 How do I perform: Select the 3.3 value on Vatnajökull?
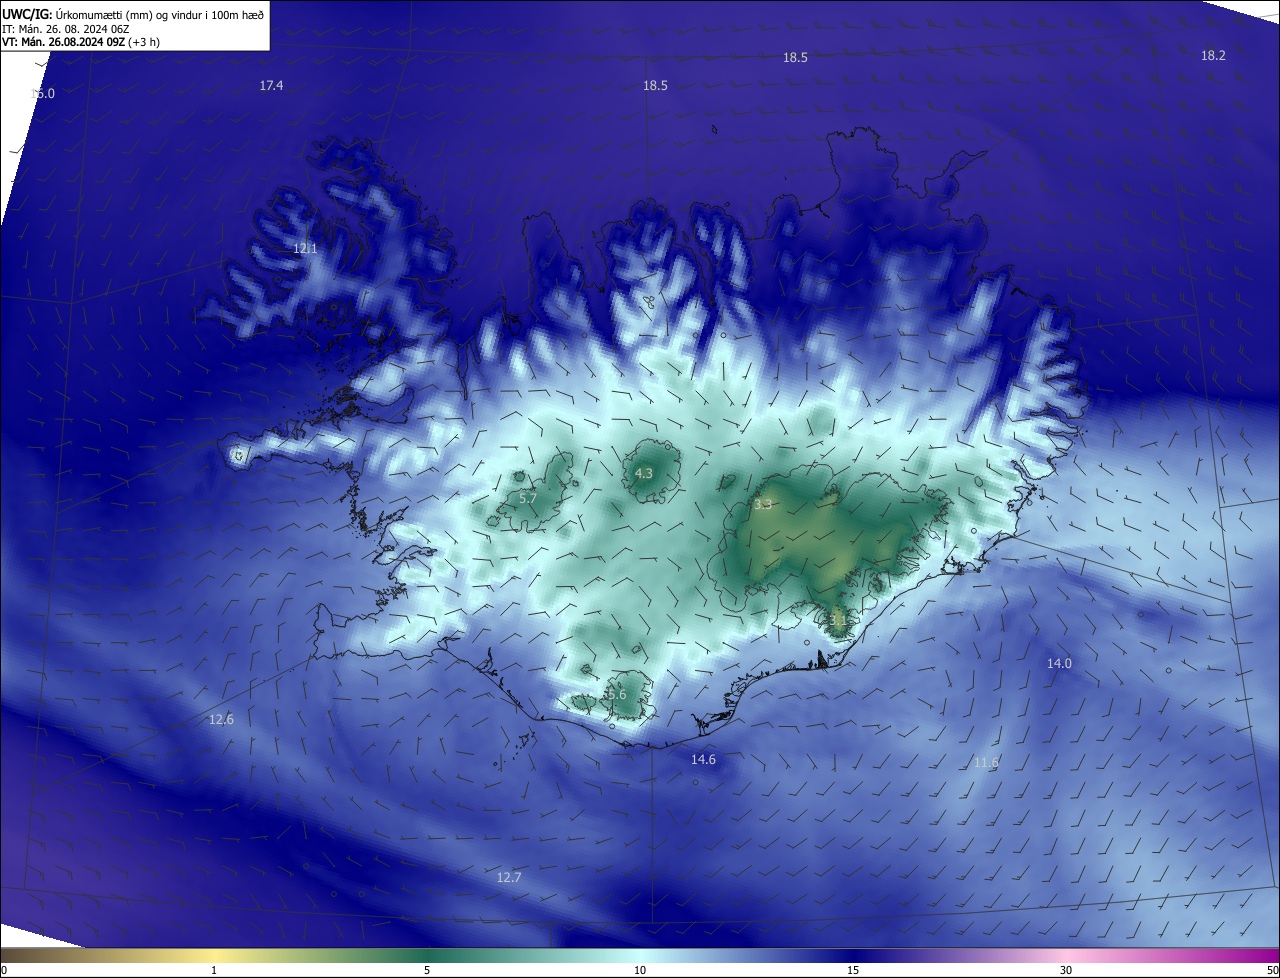click(x=763, y=505)
